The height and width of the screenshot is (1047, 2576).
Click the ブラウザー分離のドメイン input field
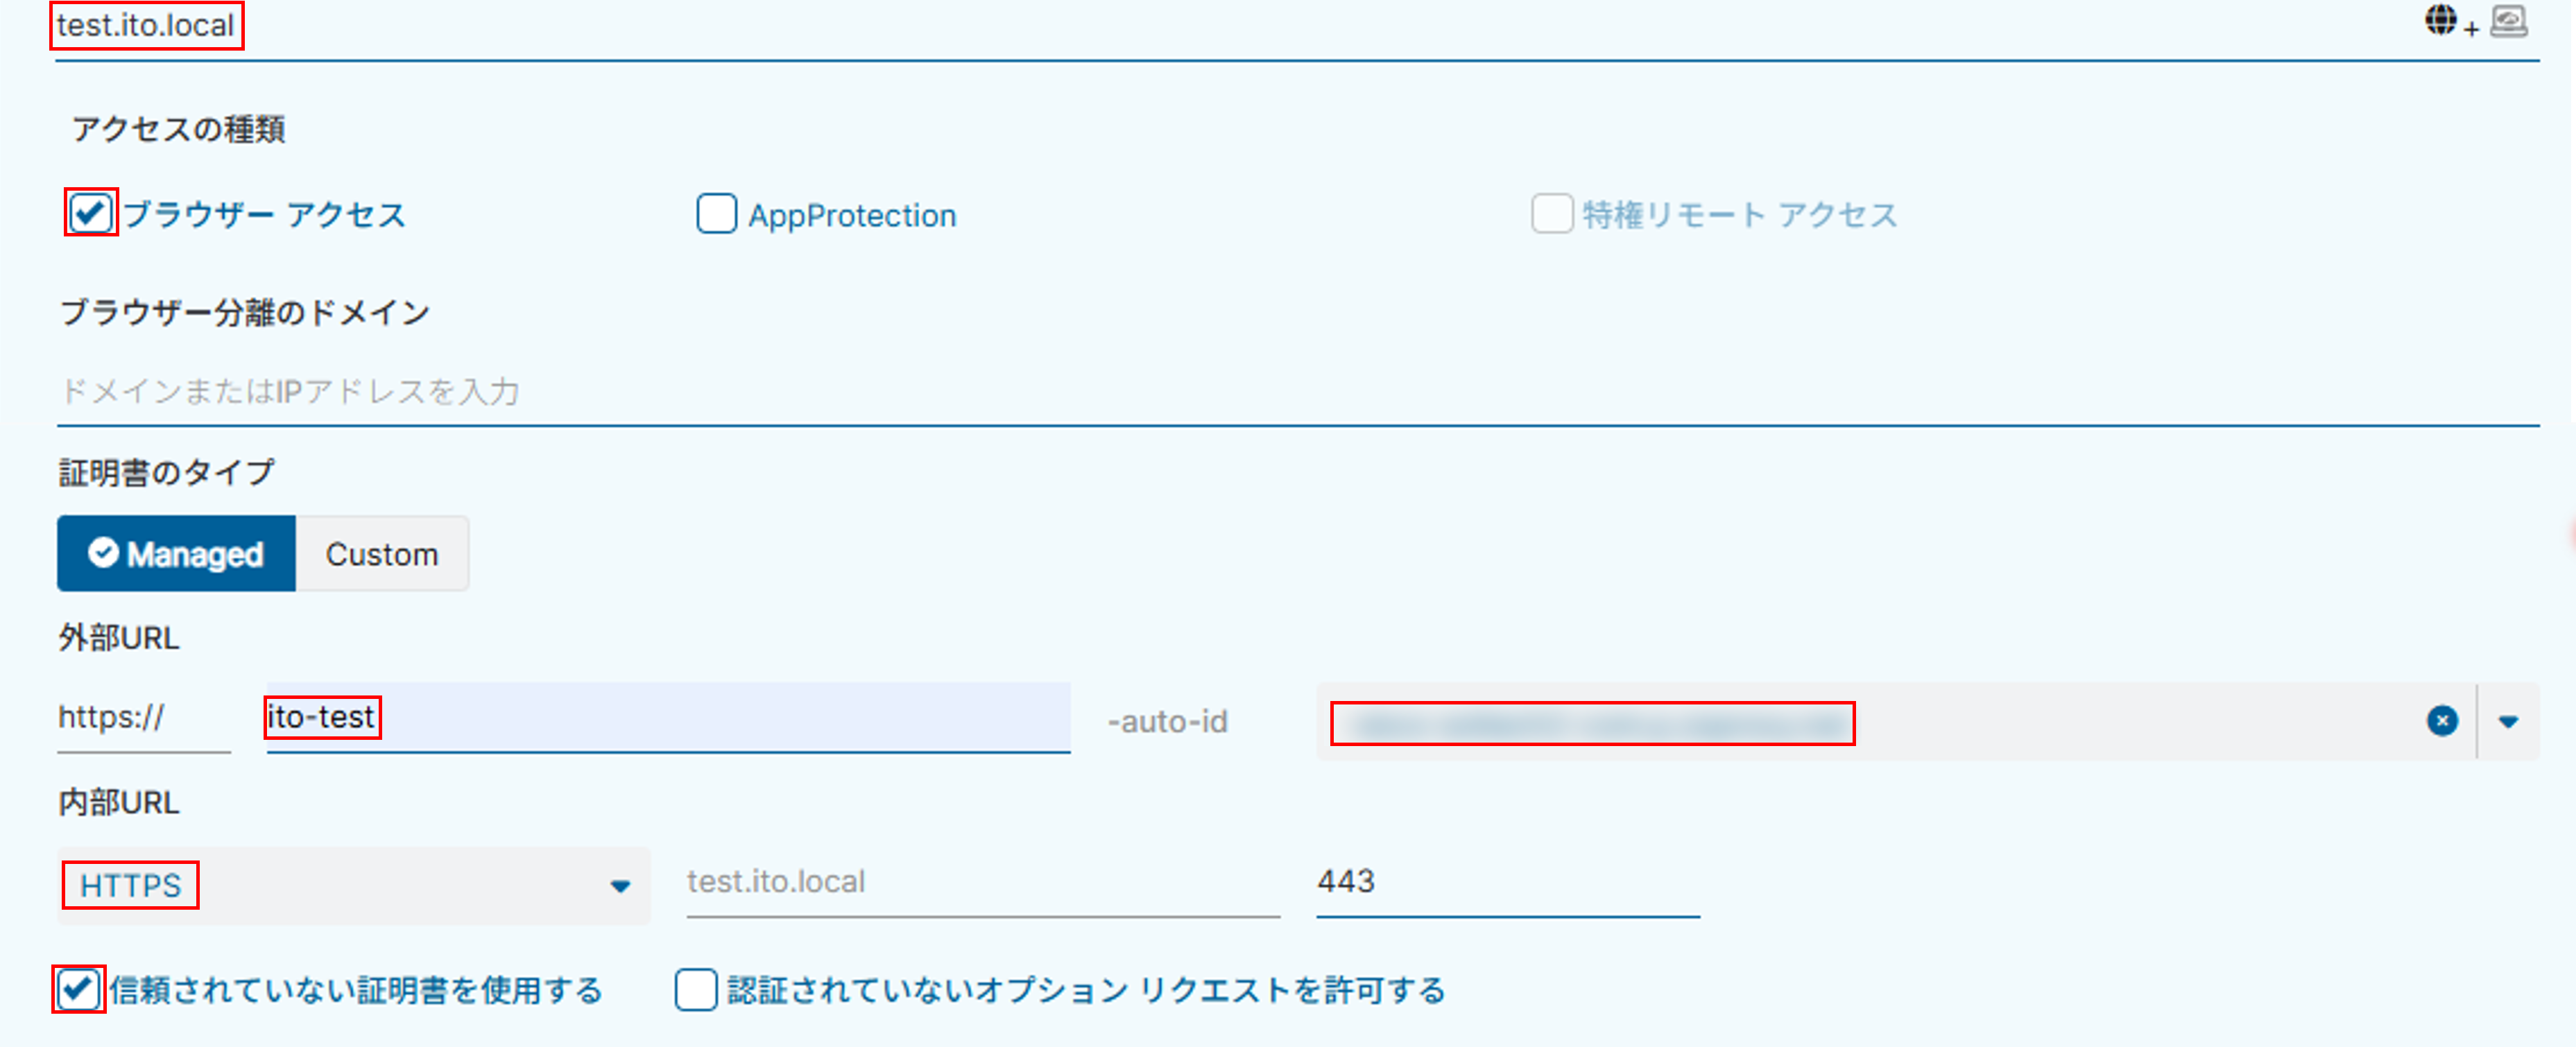tap(1296, 392)
